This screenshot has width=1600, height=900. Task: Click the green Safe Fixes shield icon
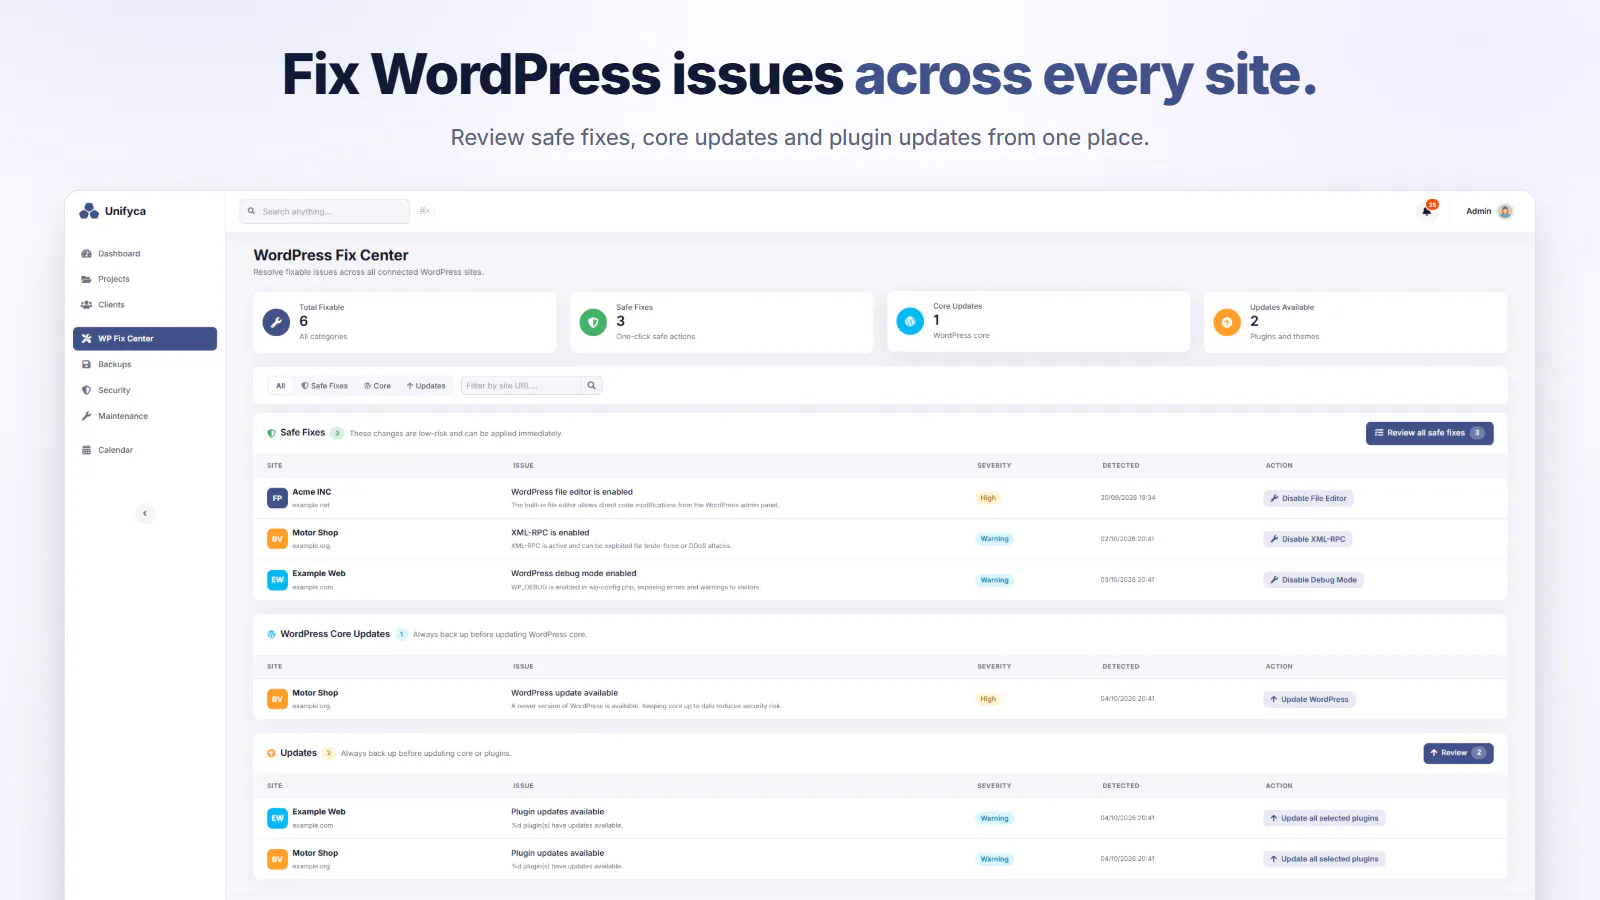593,322
